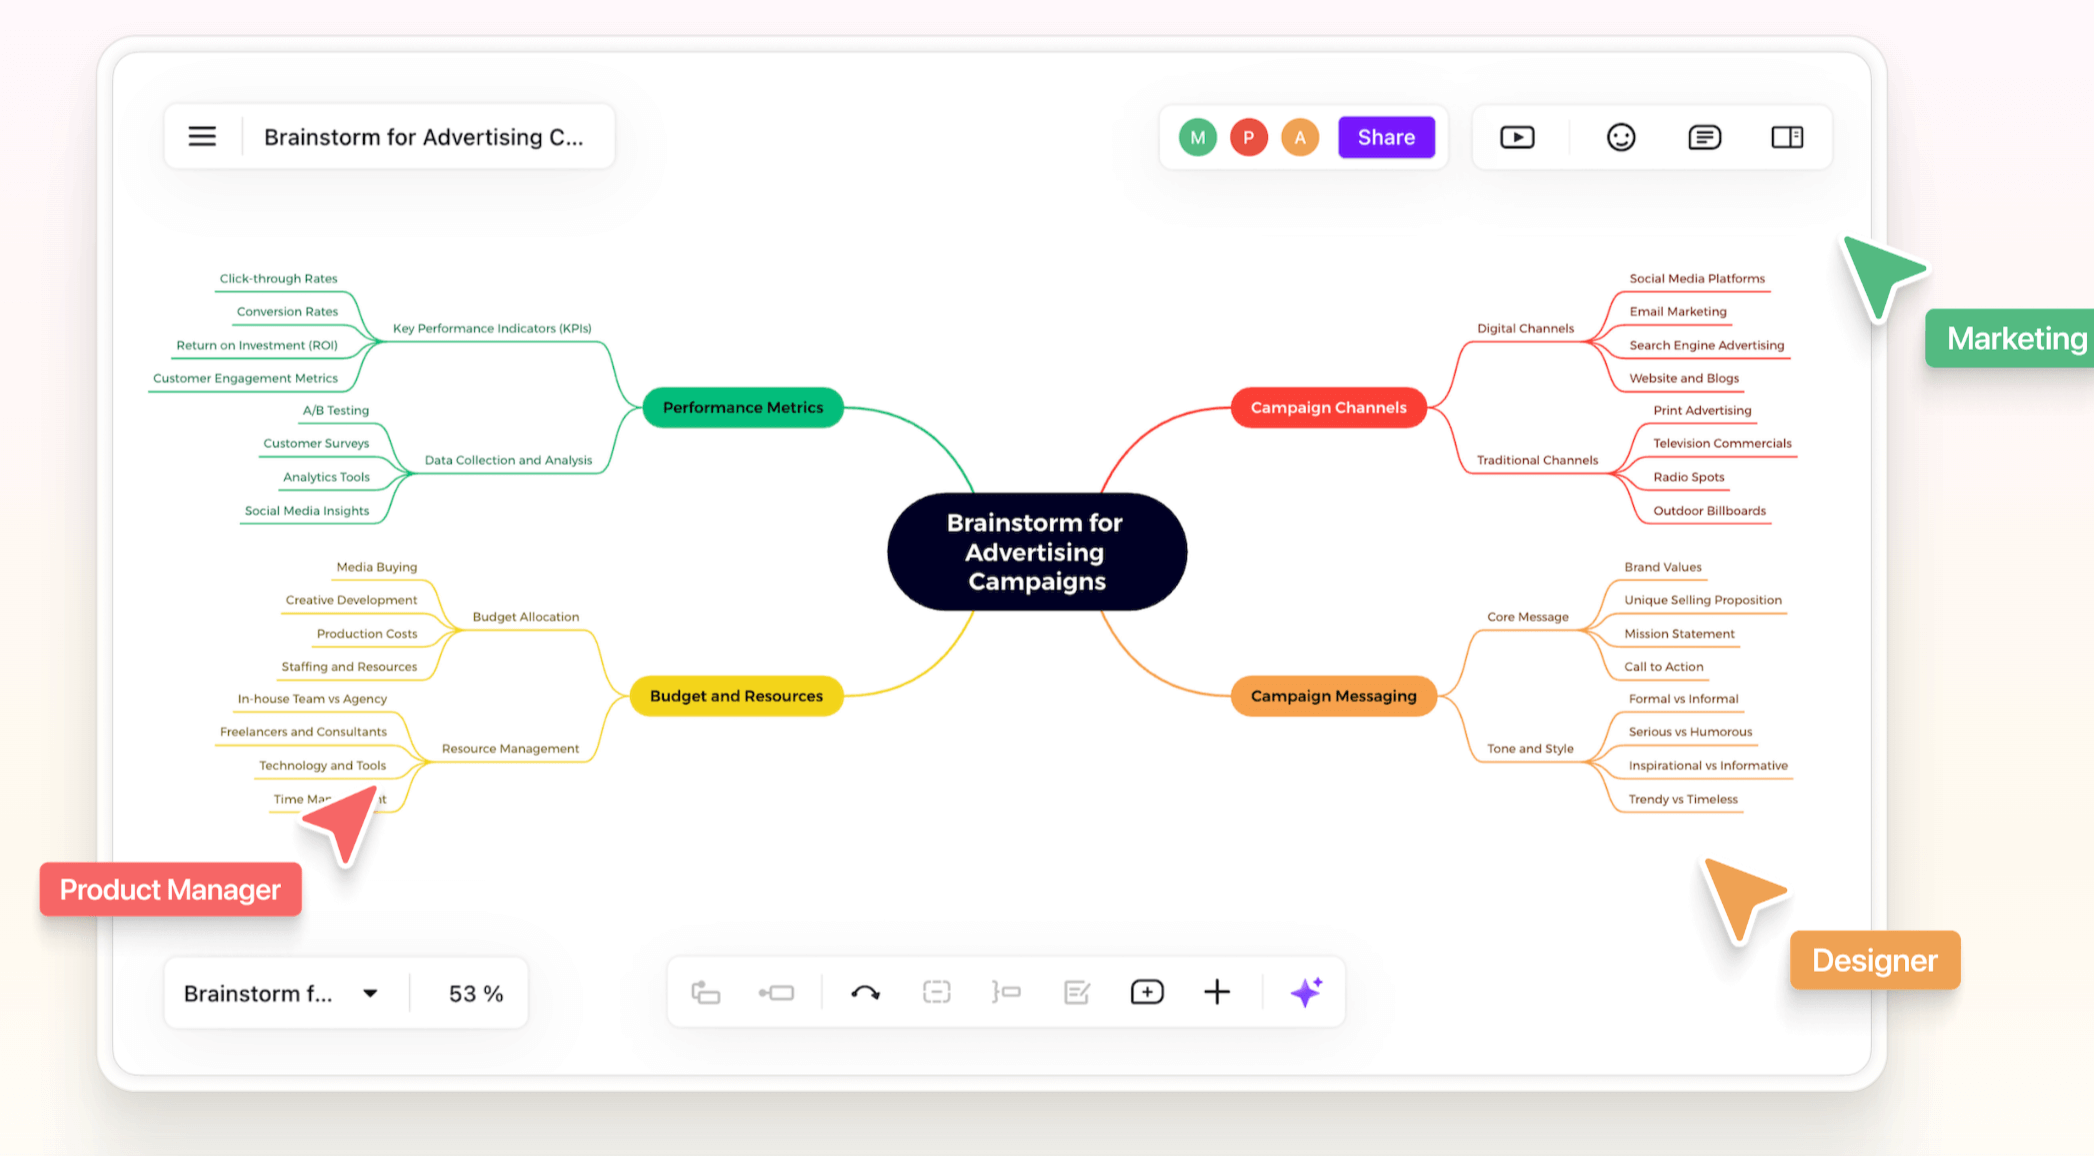Select the boundary selection tool
Viewport: 2094px width, 1156px height.
coord(936,992)
